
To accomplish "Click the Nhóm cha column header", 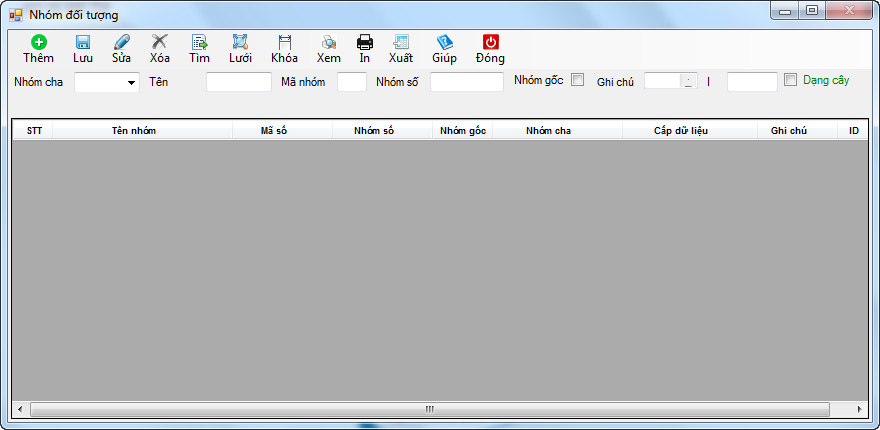I will click(x=557, y=131).
